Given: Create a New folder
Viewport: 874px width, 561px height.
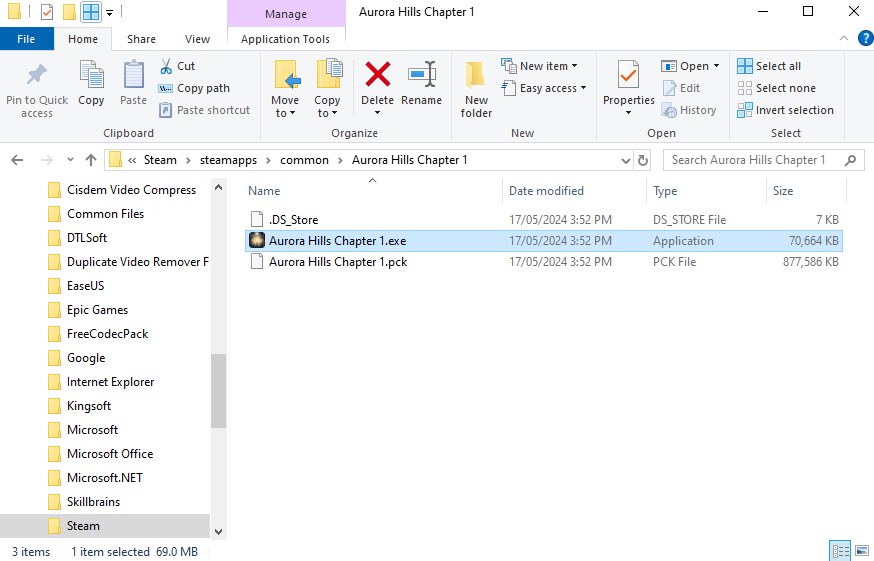Looking at the screenshot, I should pyautogui.click(x=476, y=89).
